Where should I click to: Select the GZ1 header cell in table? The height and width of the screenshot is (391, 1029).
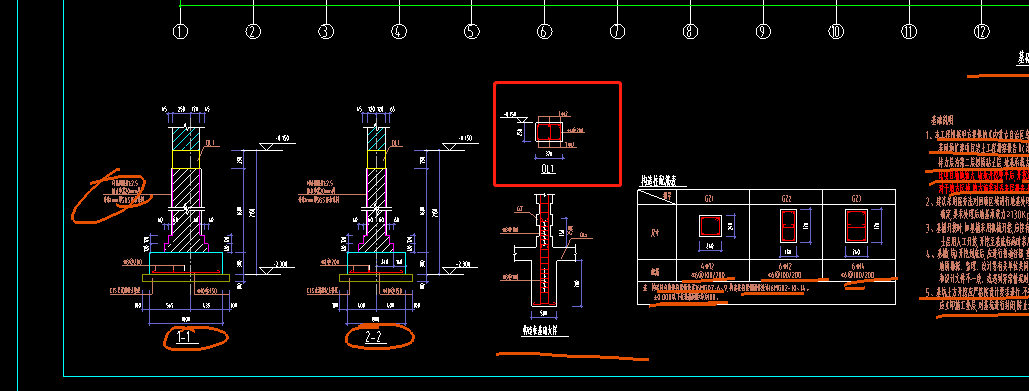coord(713,197)
